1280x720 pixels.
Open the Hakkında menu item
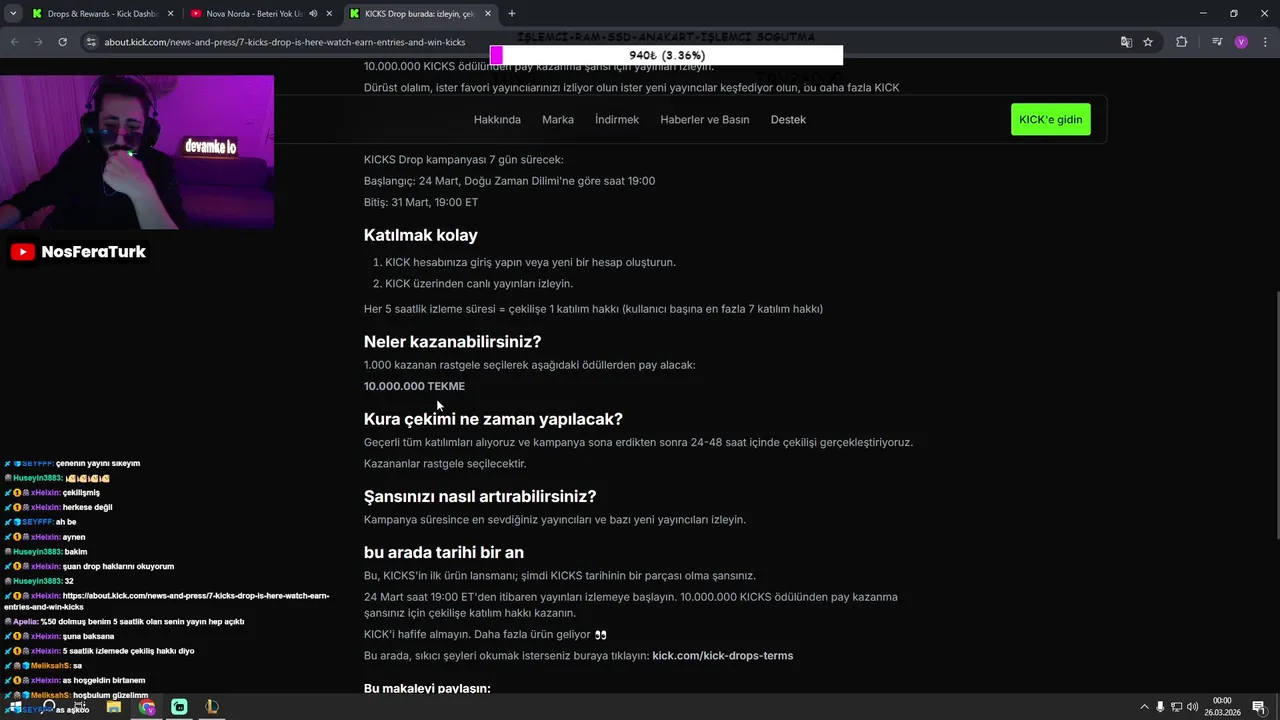point(497,120)
